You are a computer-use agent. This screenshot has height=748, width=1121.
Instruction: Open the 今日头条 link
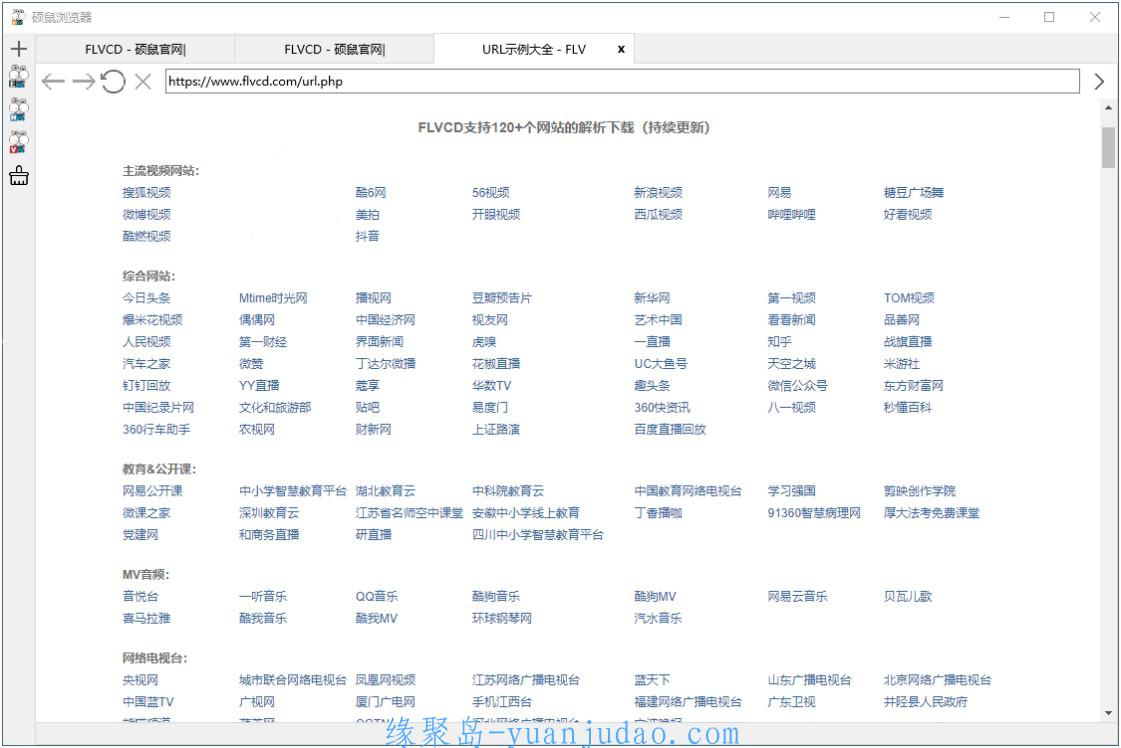[x=147, y=298]
